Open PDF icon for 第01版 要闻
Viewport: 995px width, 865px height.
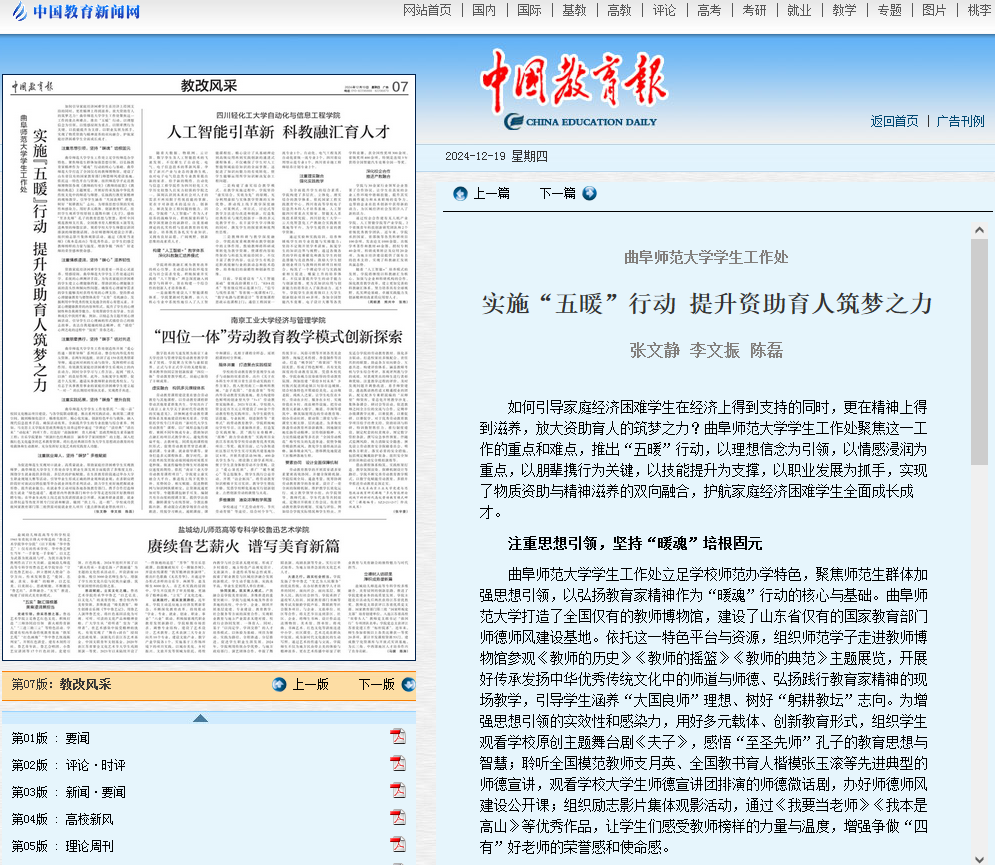pyautogui.click(x=397, y=737)
